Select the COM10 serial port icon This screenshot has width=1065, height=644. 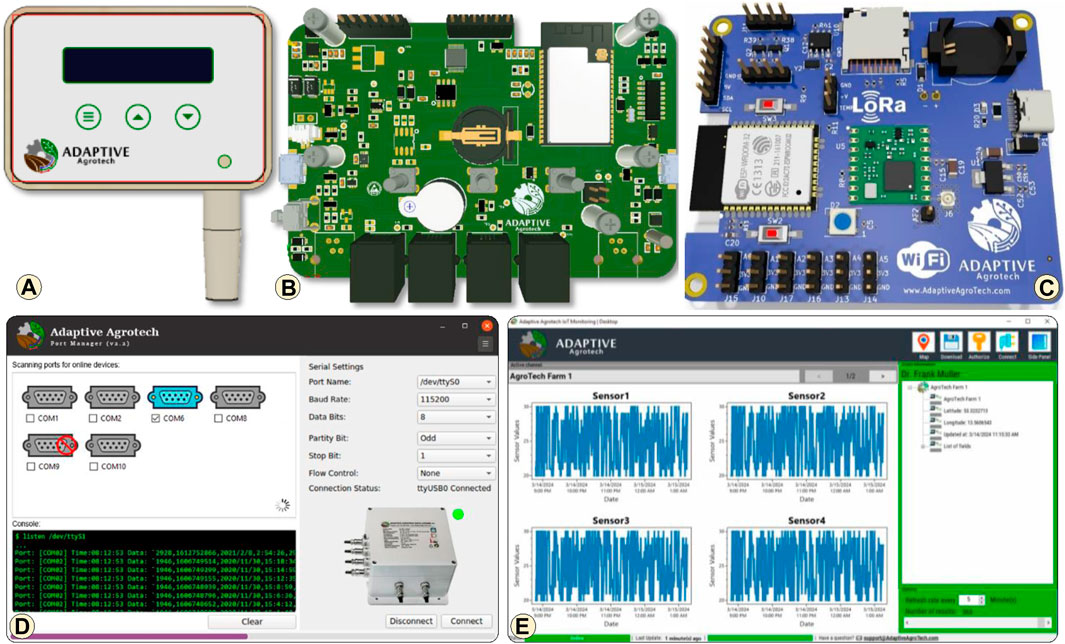pyautogui.click(x=113, y=445)
